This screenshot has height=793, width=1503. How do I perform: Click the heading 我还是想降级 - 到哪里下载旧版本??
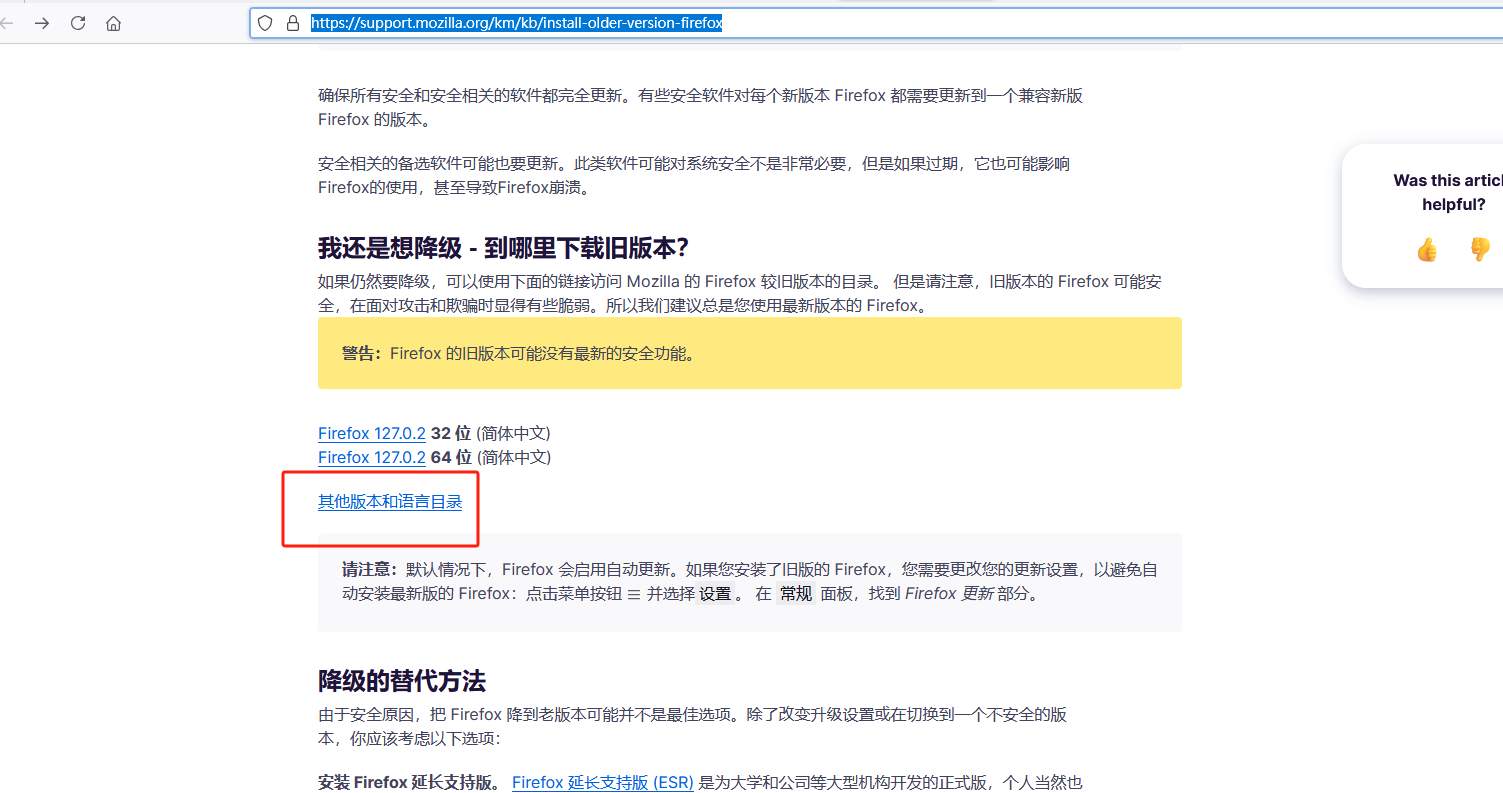[503, 248]
